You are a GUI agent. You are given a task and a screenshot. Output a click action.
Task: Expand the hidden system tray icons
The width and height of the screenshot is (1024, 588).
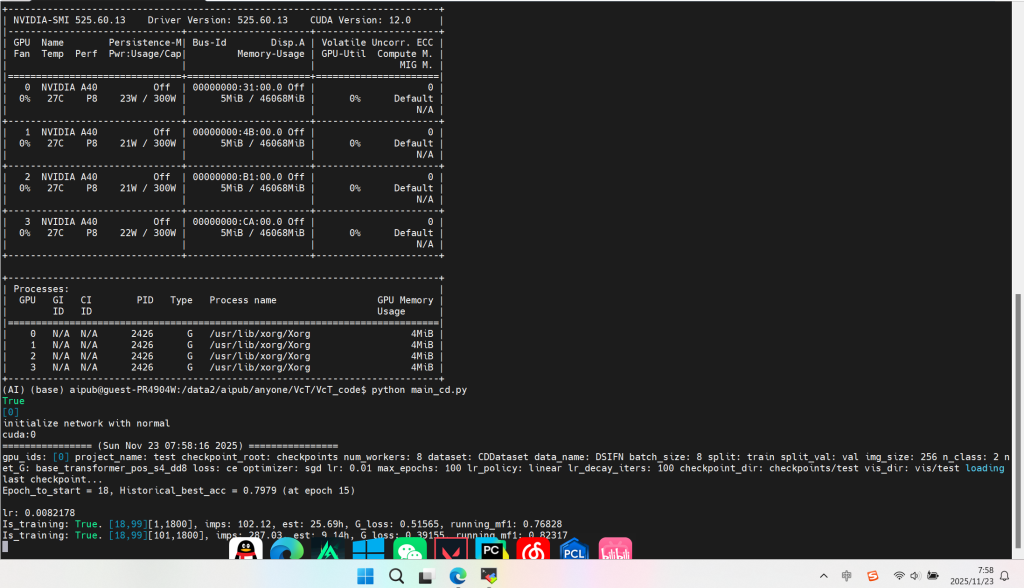tap(824, 576)
